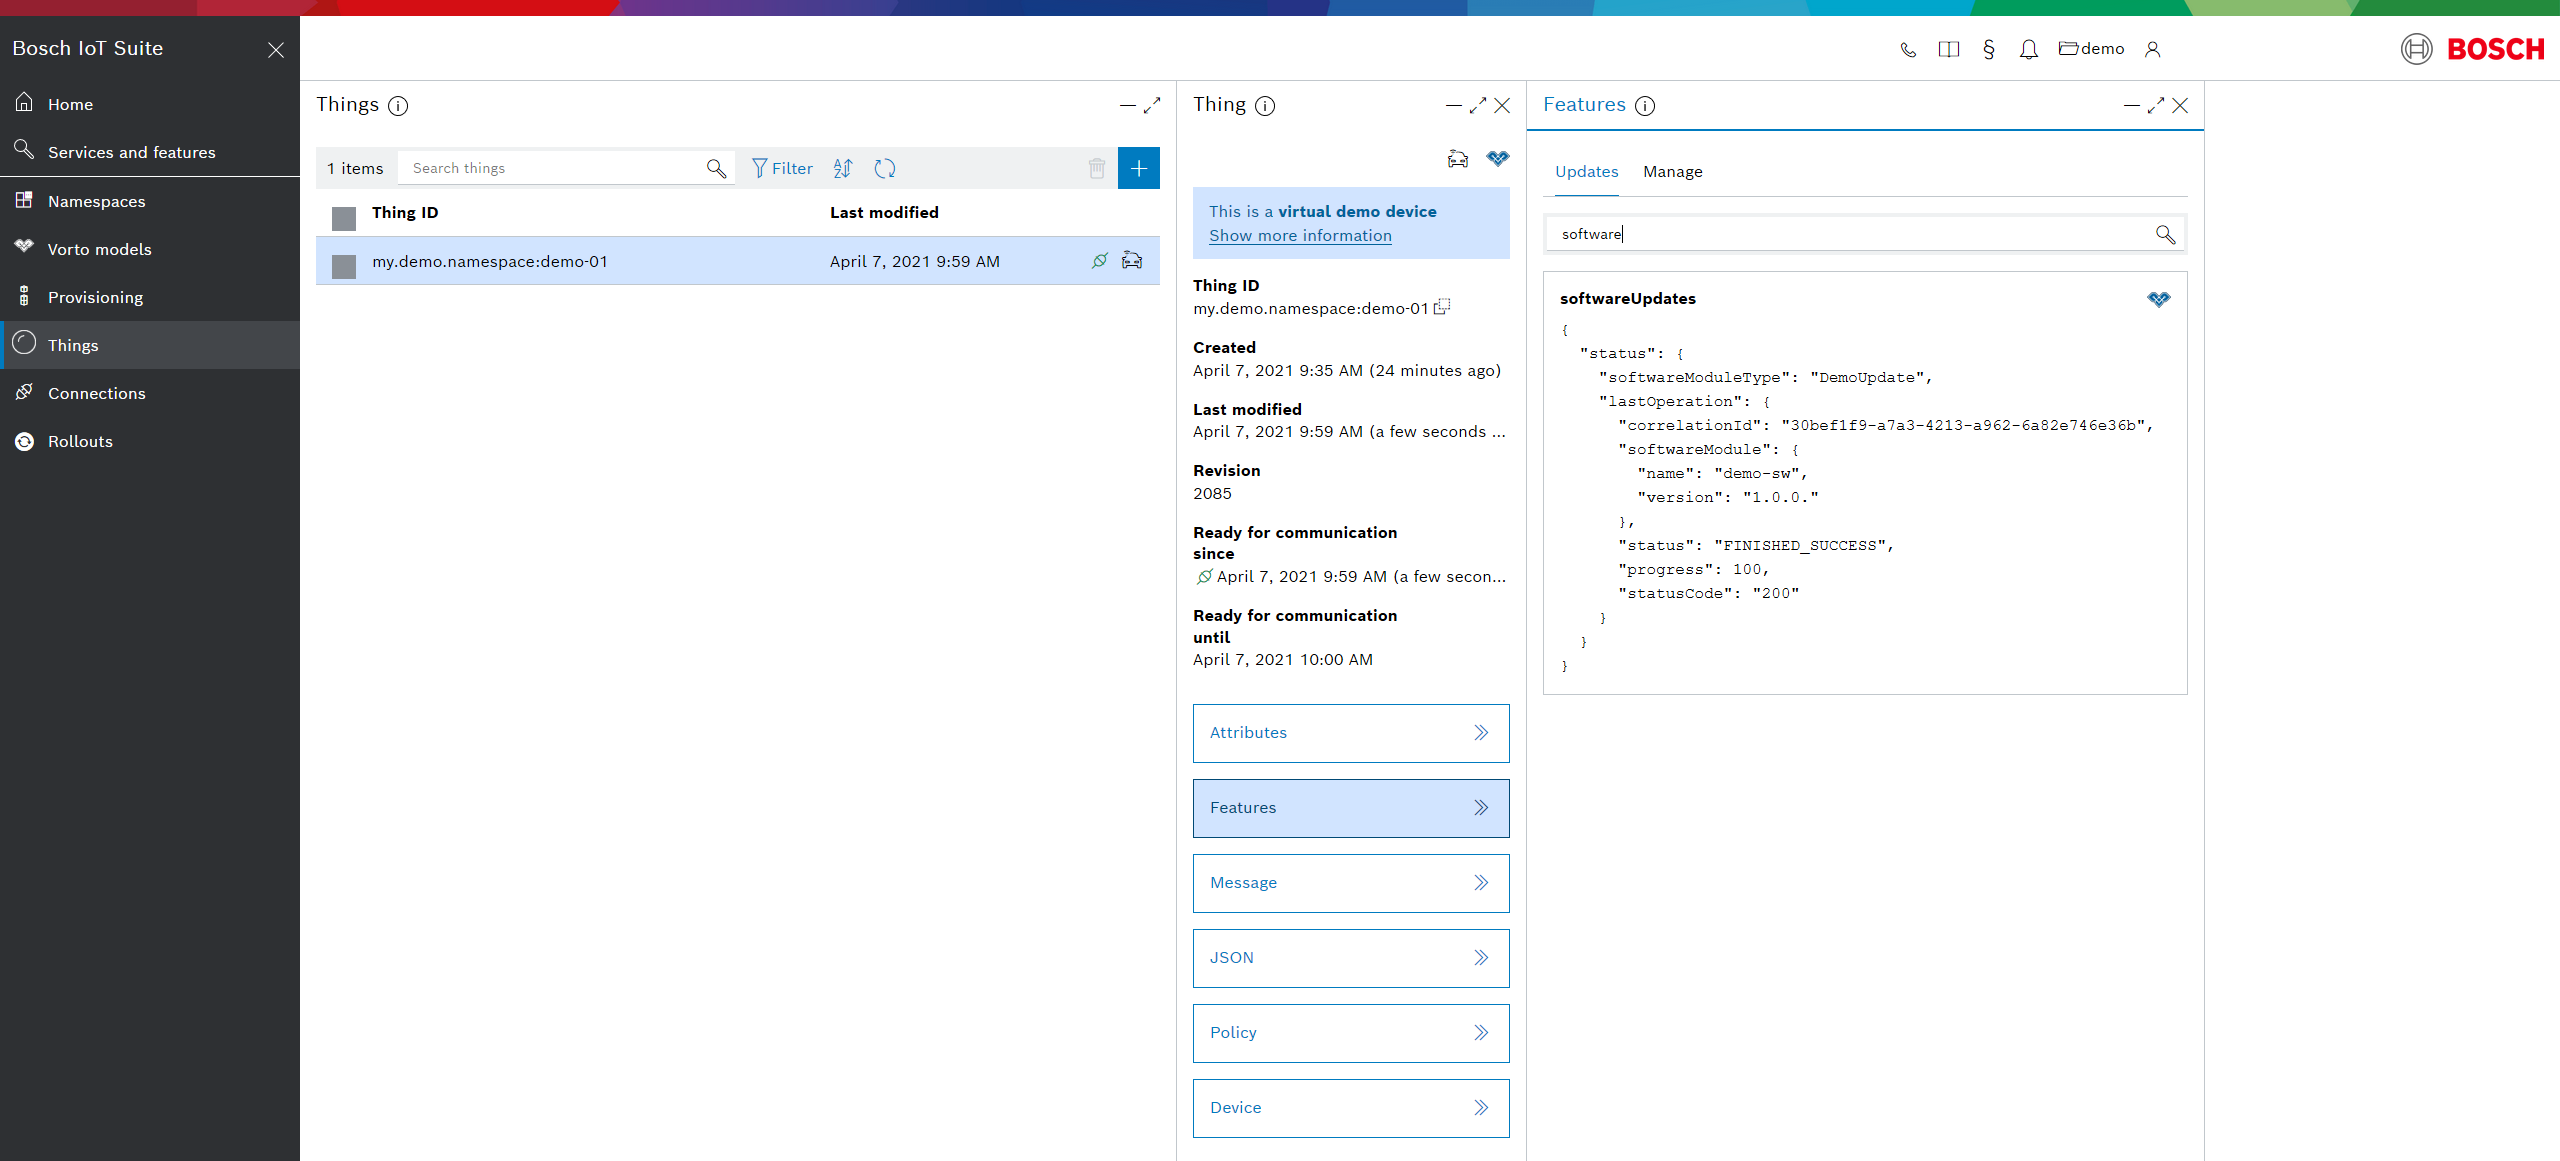Show info for Things panel
Screen dimensions: 2560x1161
click(398, 106)
